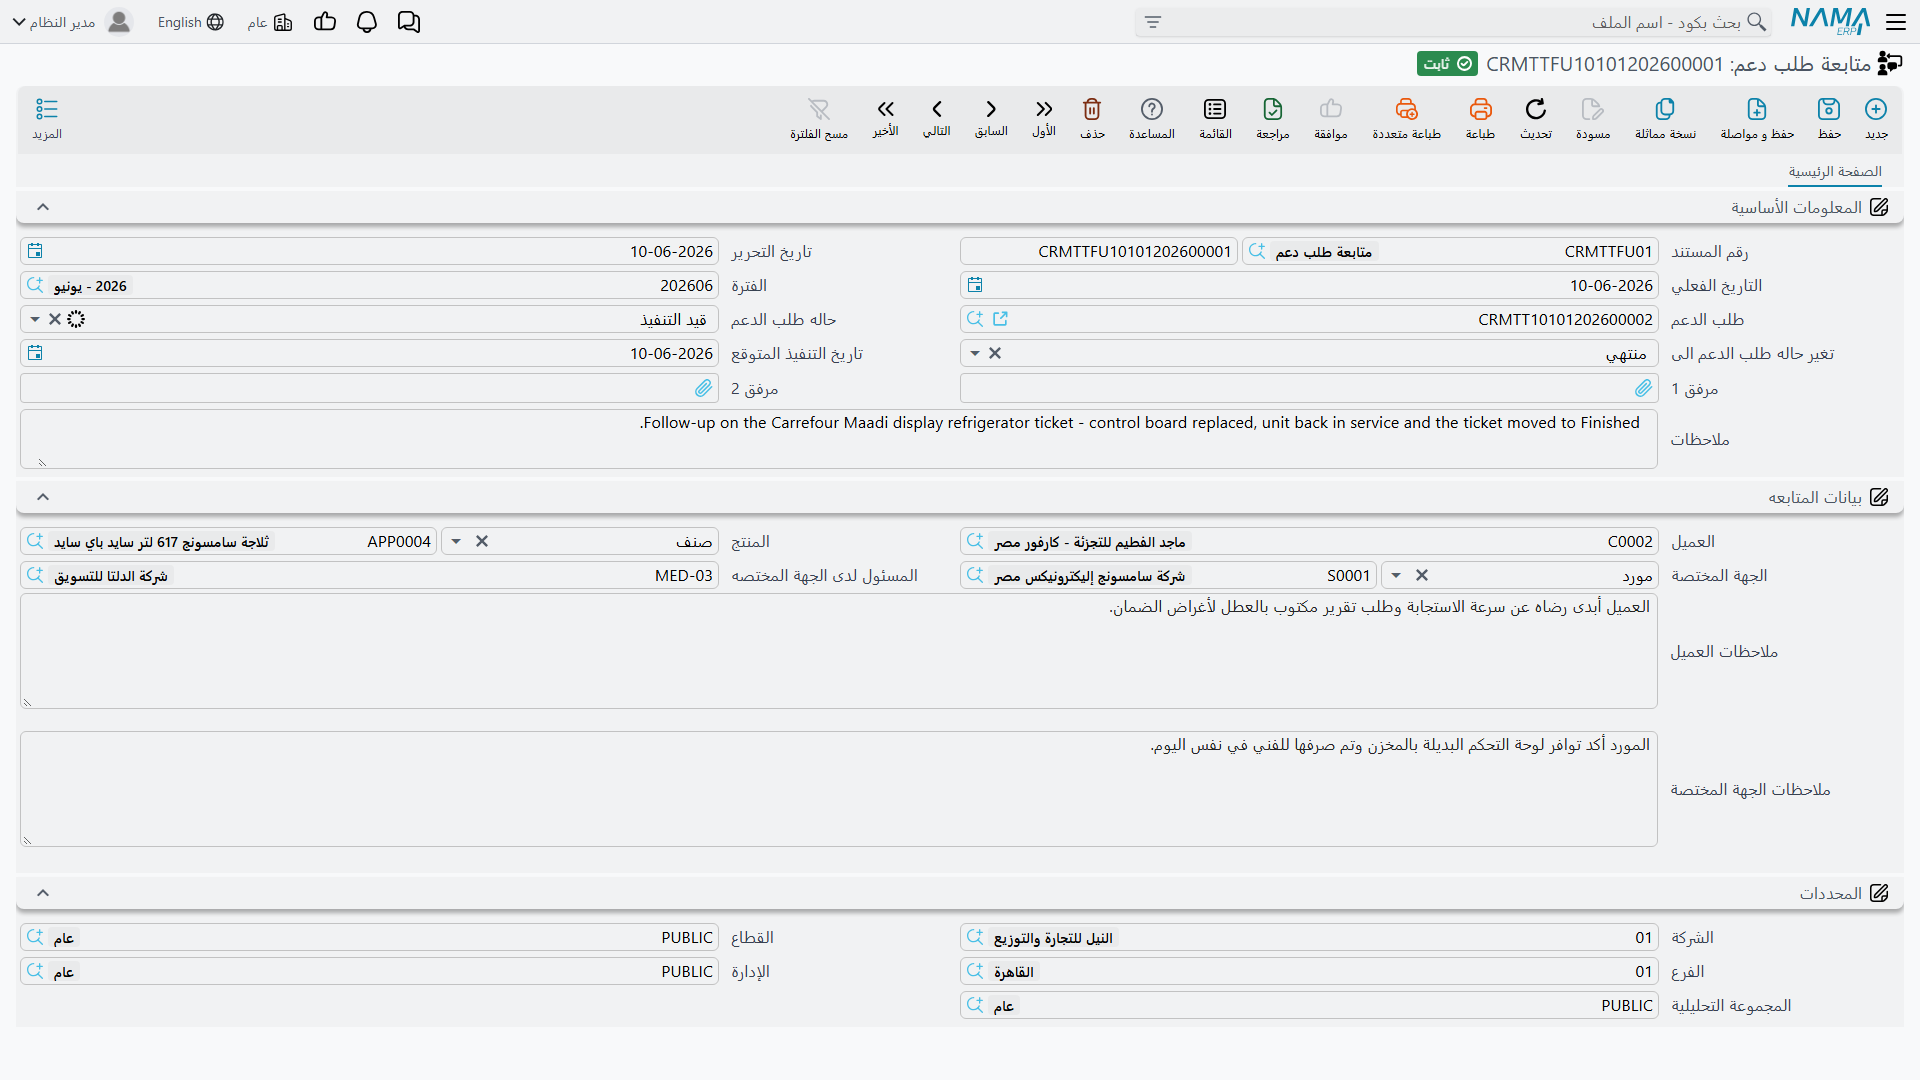This screenshot has height=1080, width=1920.
Task: Click the حذف (Delete) trash icon
Action: pos(1092,109)
